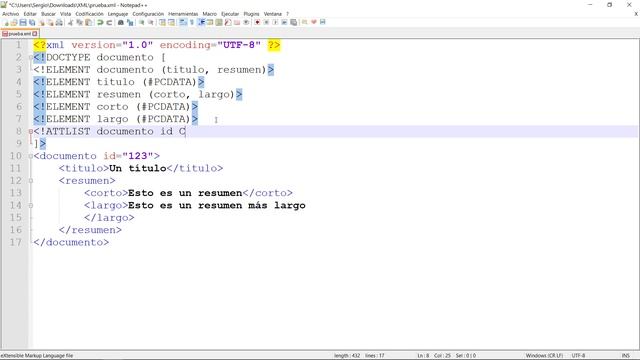Image resolution: width=640 pixels, height=360 pixels.
Task: Open the Lenguaje menu
Action: pos(118,14)
